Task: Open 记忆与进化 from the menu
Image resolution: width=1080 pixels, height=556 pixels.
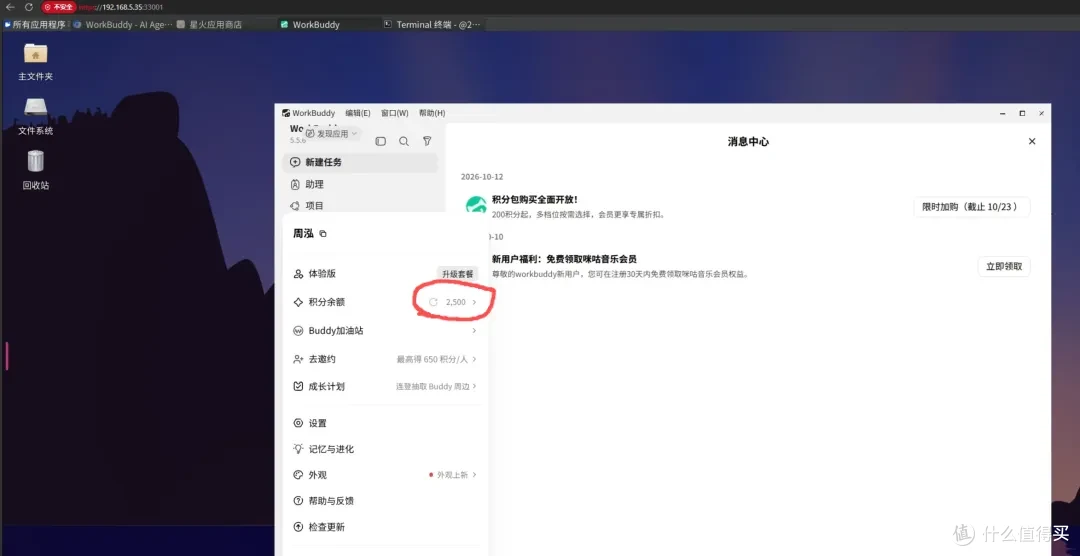Action: (x=385, y=449)
